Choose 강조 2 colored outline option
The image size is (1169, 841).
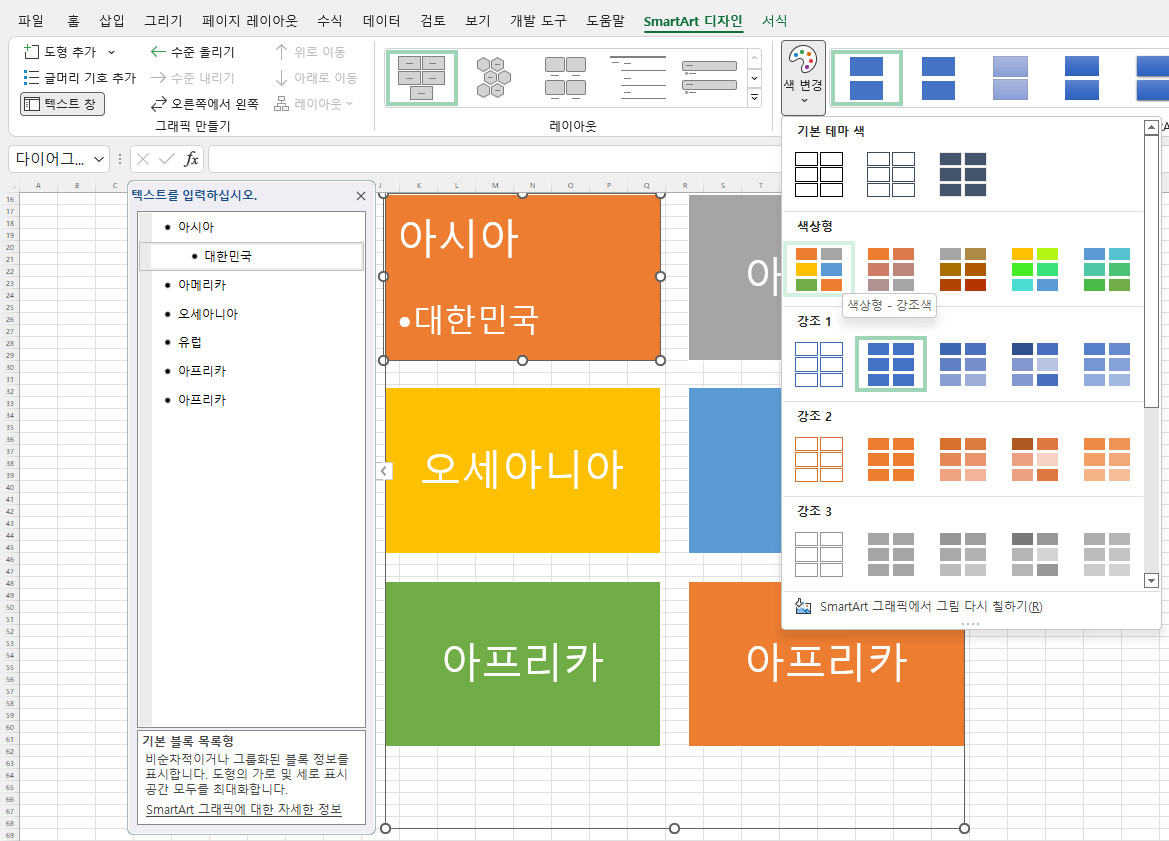(819, 459)
